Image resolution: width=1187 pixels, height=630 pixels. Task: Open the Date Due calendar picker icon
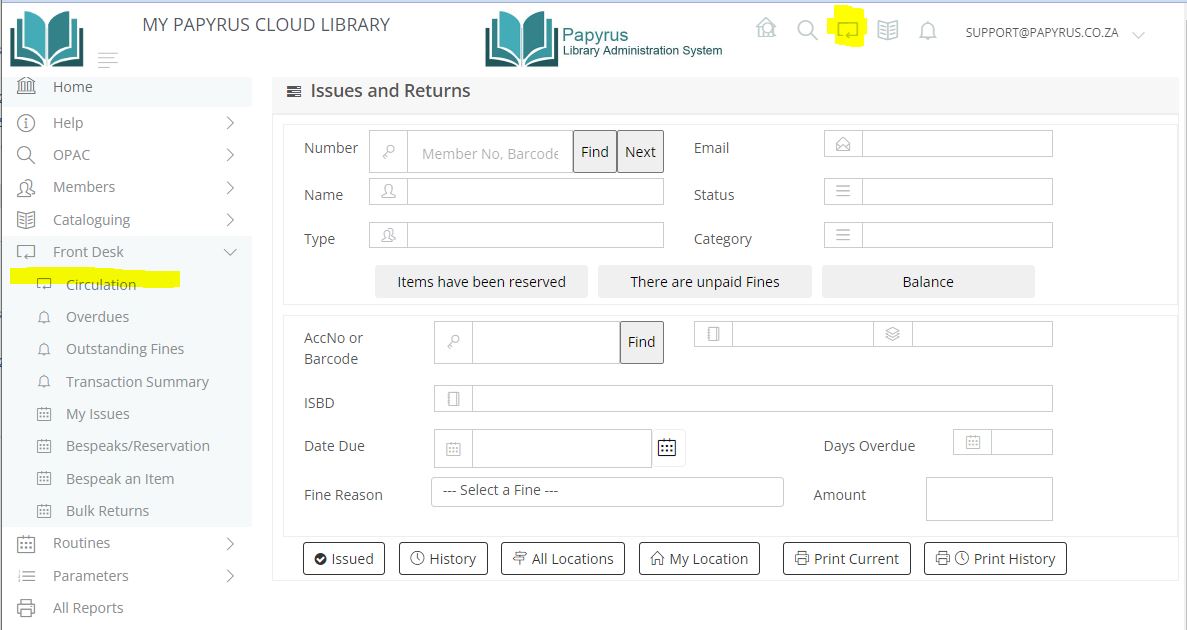point(667,448)
